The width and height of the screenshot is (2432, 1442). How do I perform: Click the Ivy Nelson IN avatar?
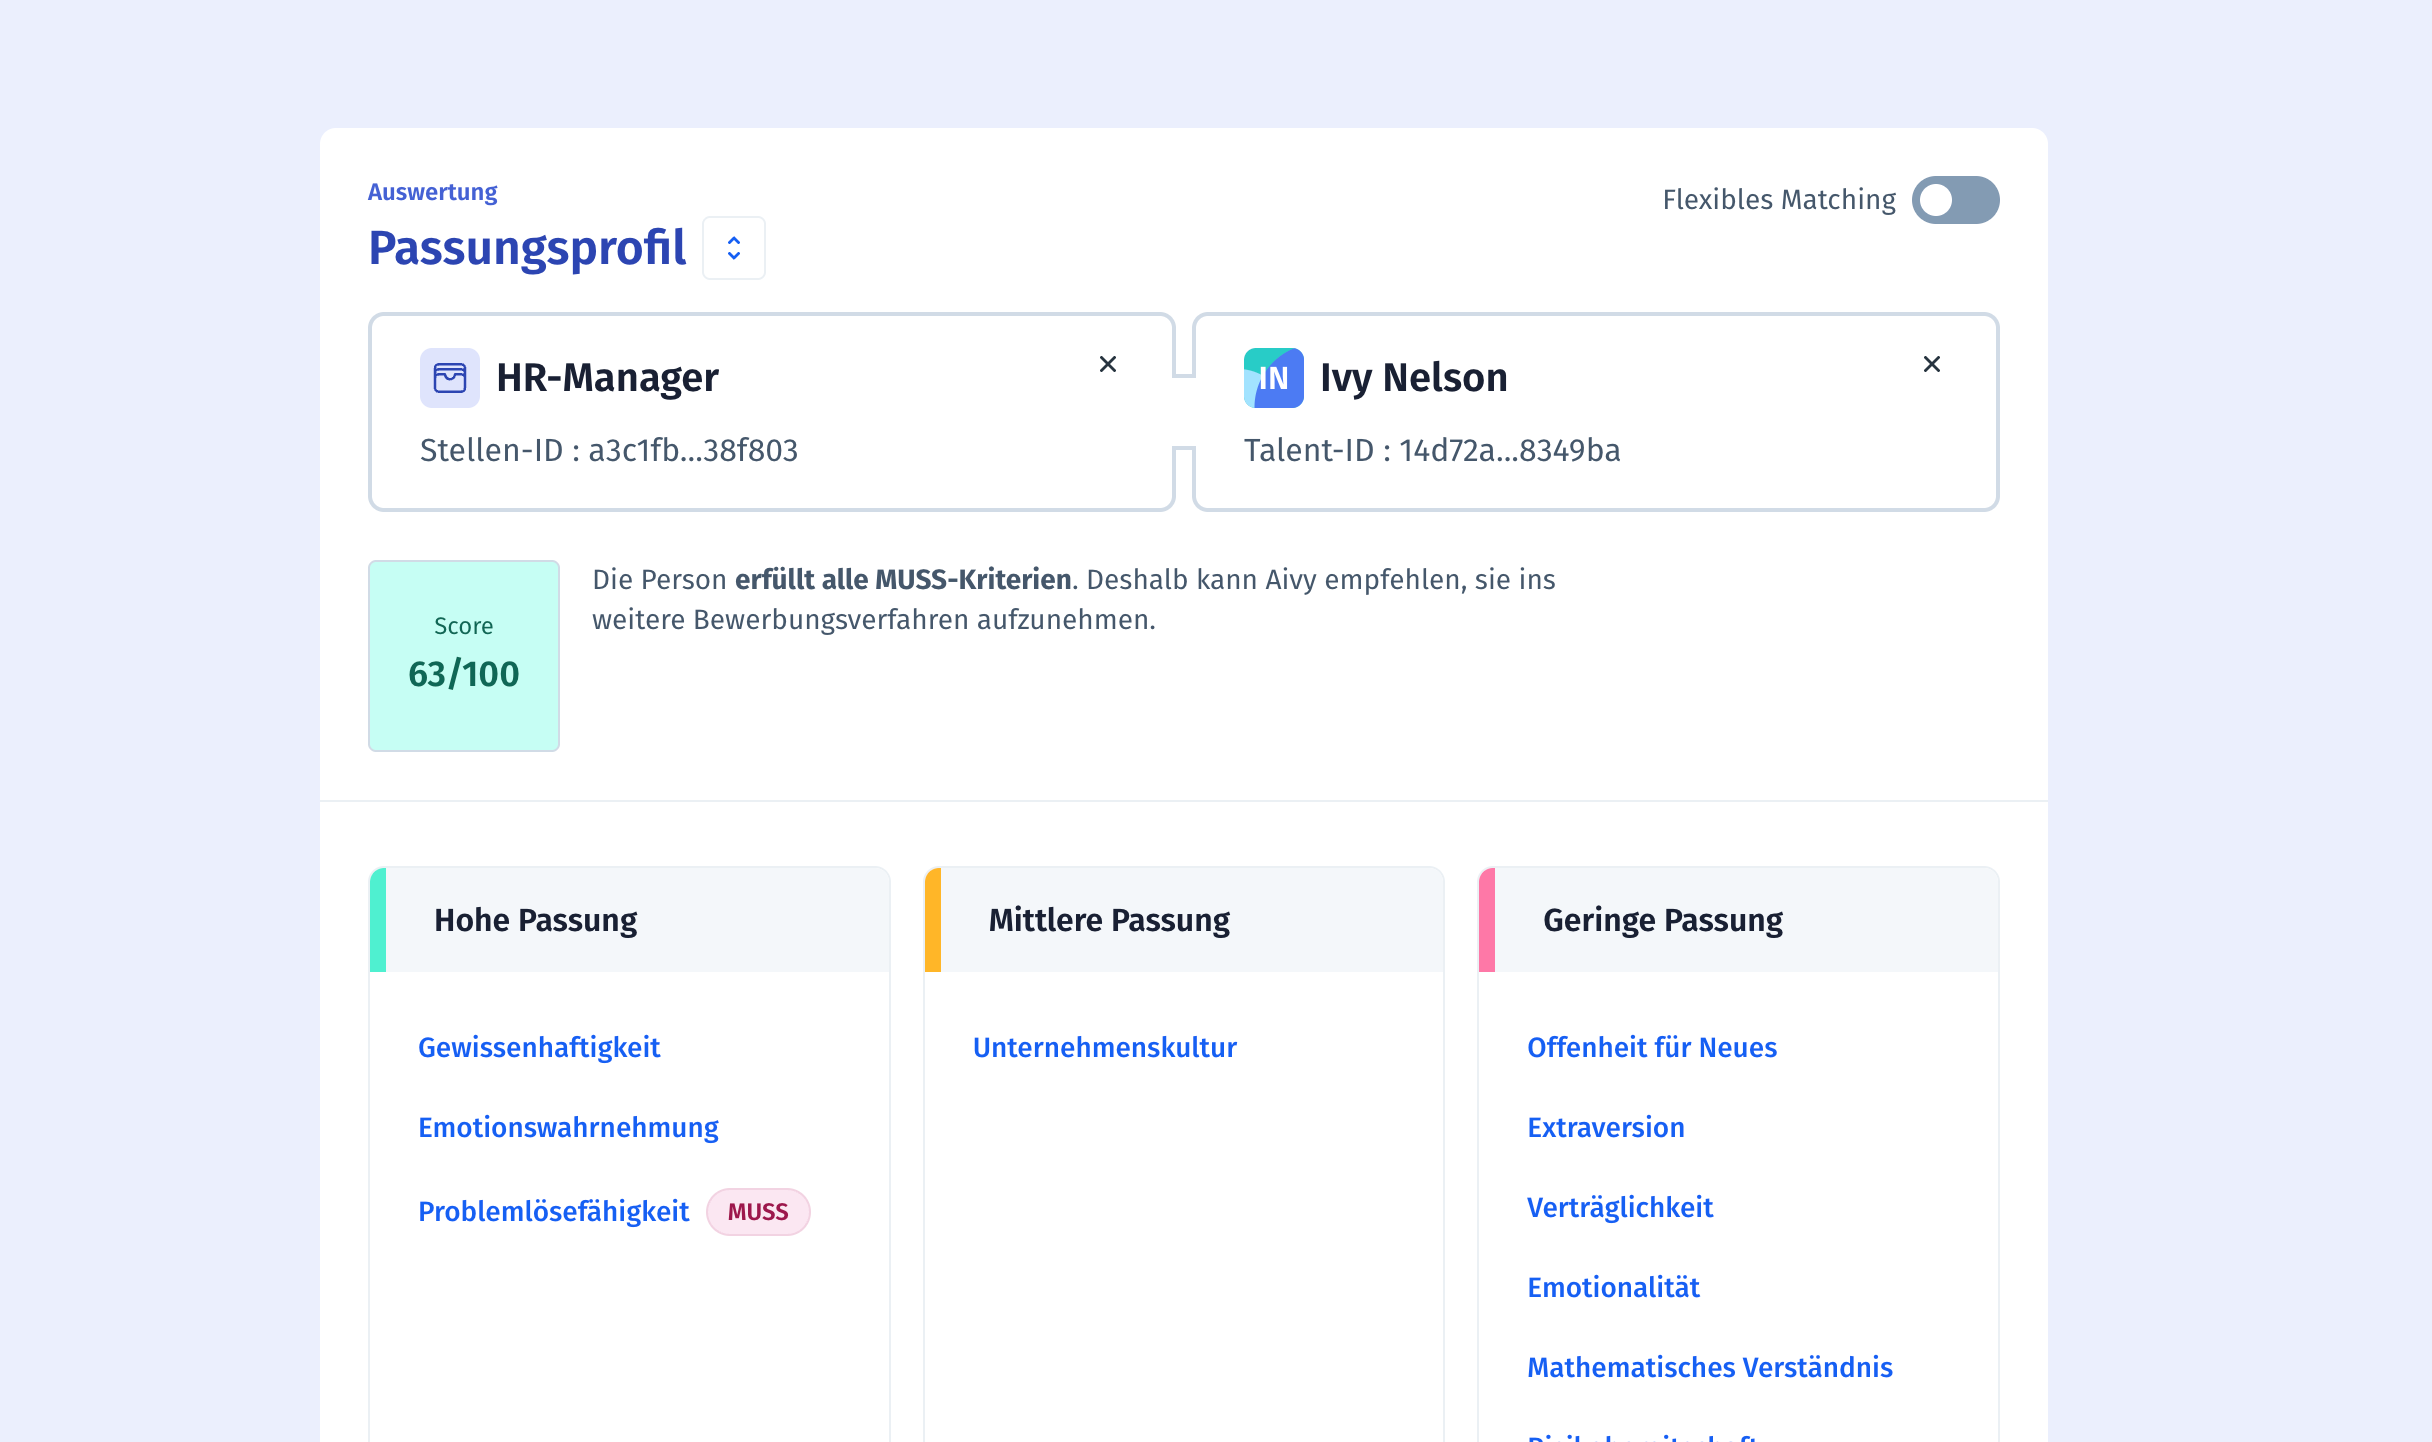point(1273,378)
